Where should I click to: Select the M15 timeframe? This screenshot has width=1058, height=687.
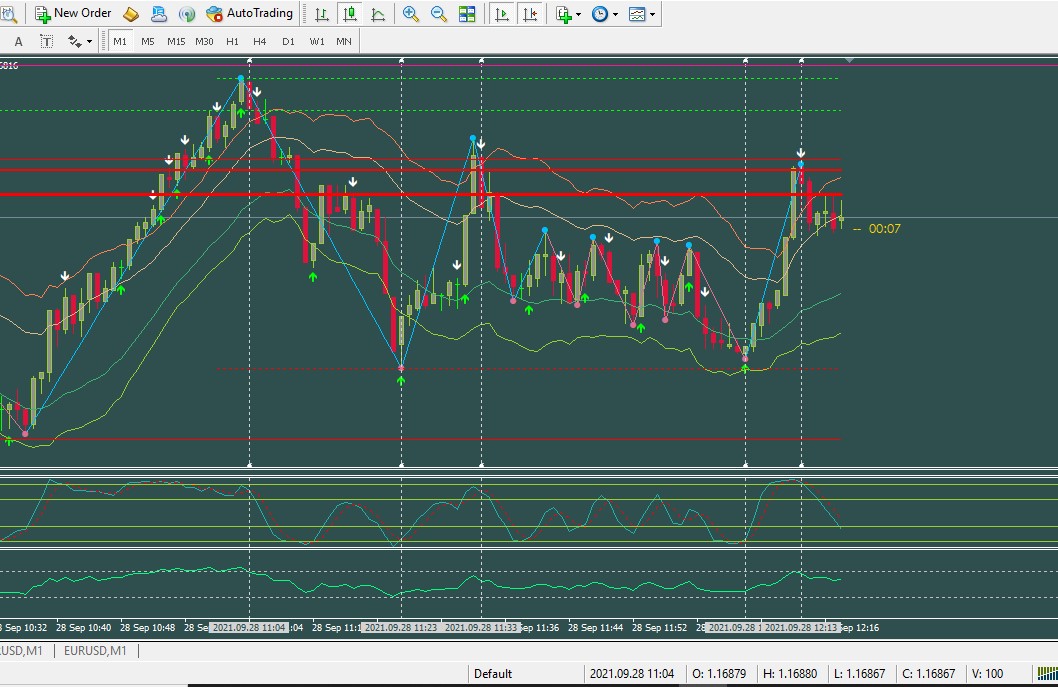pos(176,41)
